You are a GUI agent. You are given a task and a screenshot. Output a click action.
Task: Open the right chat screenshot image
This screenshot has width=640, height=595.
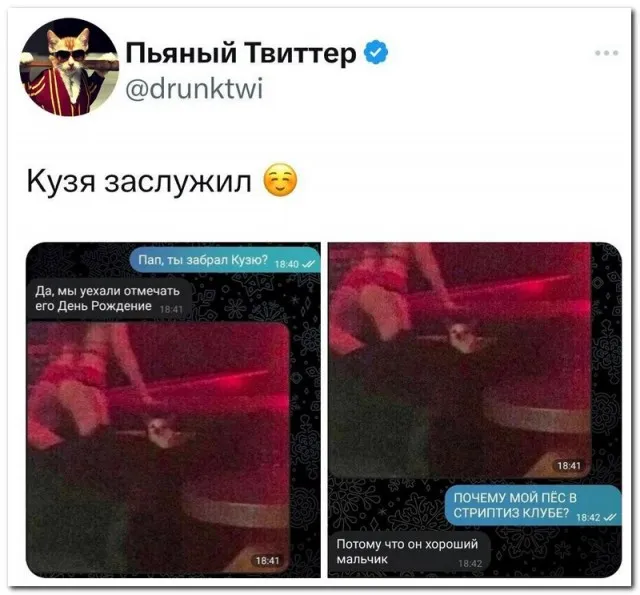[x=475, y=410]
